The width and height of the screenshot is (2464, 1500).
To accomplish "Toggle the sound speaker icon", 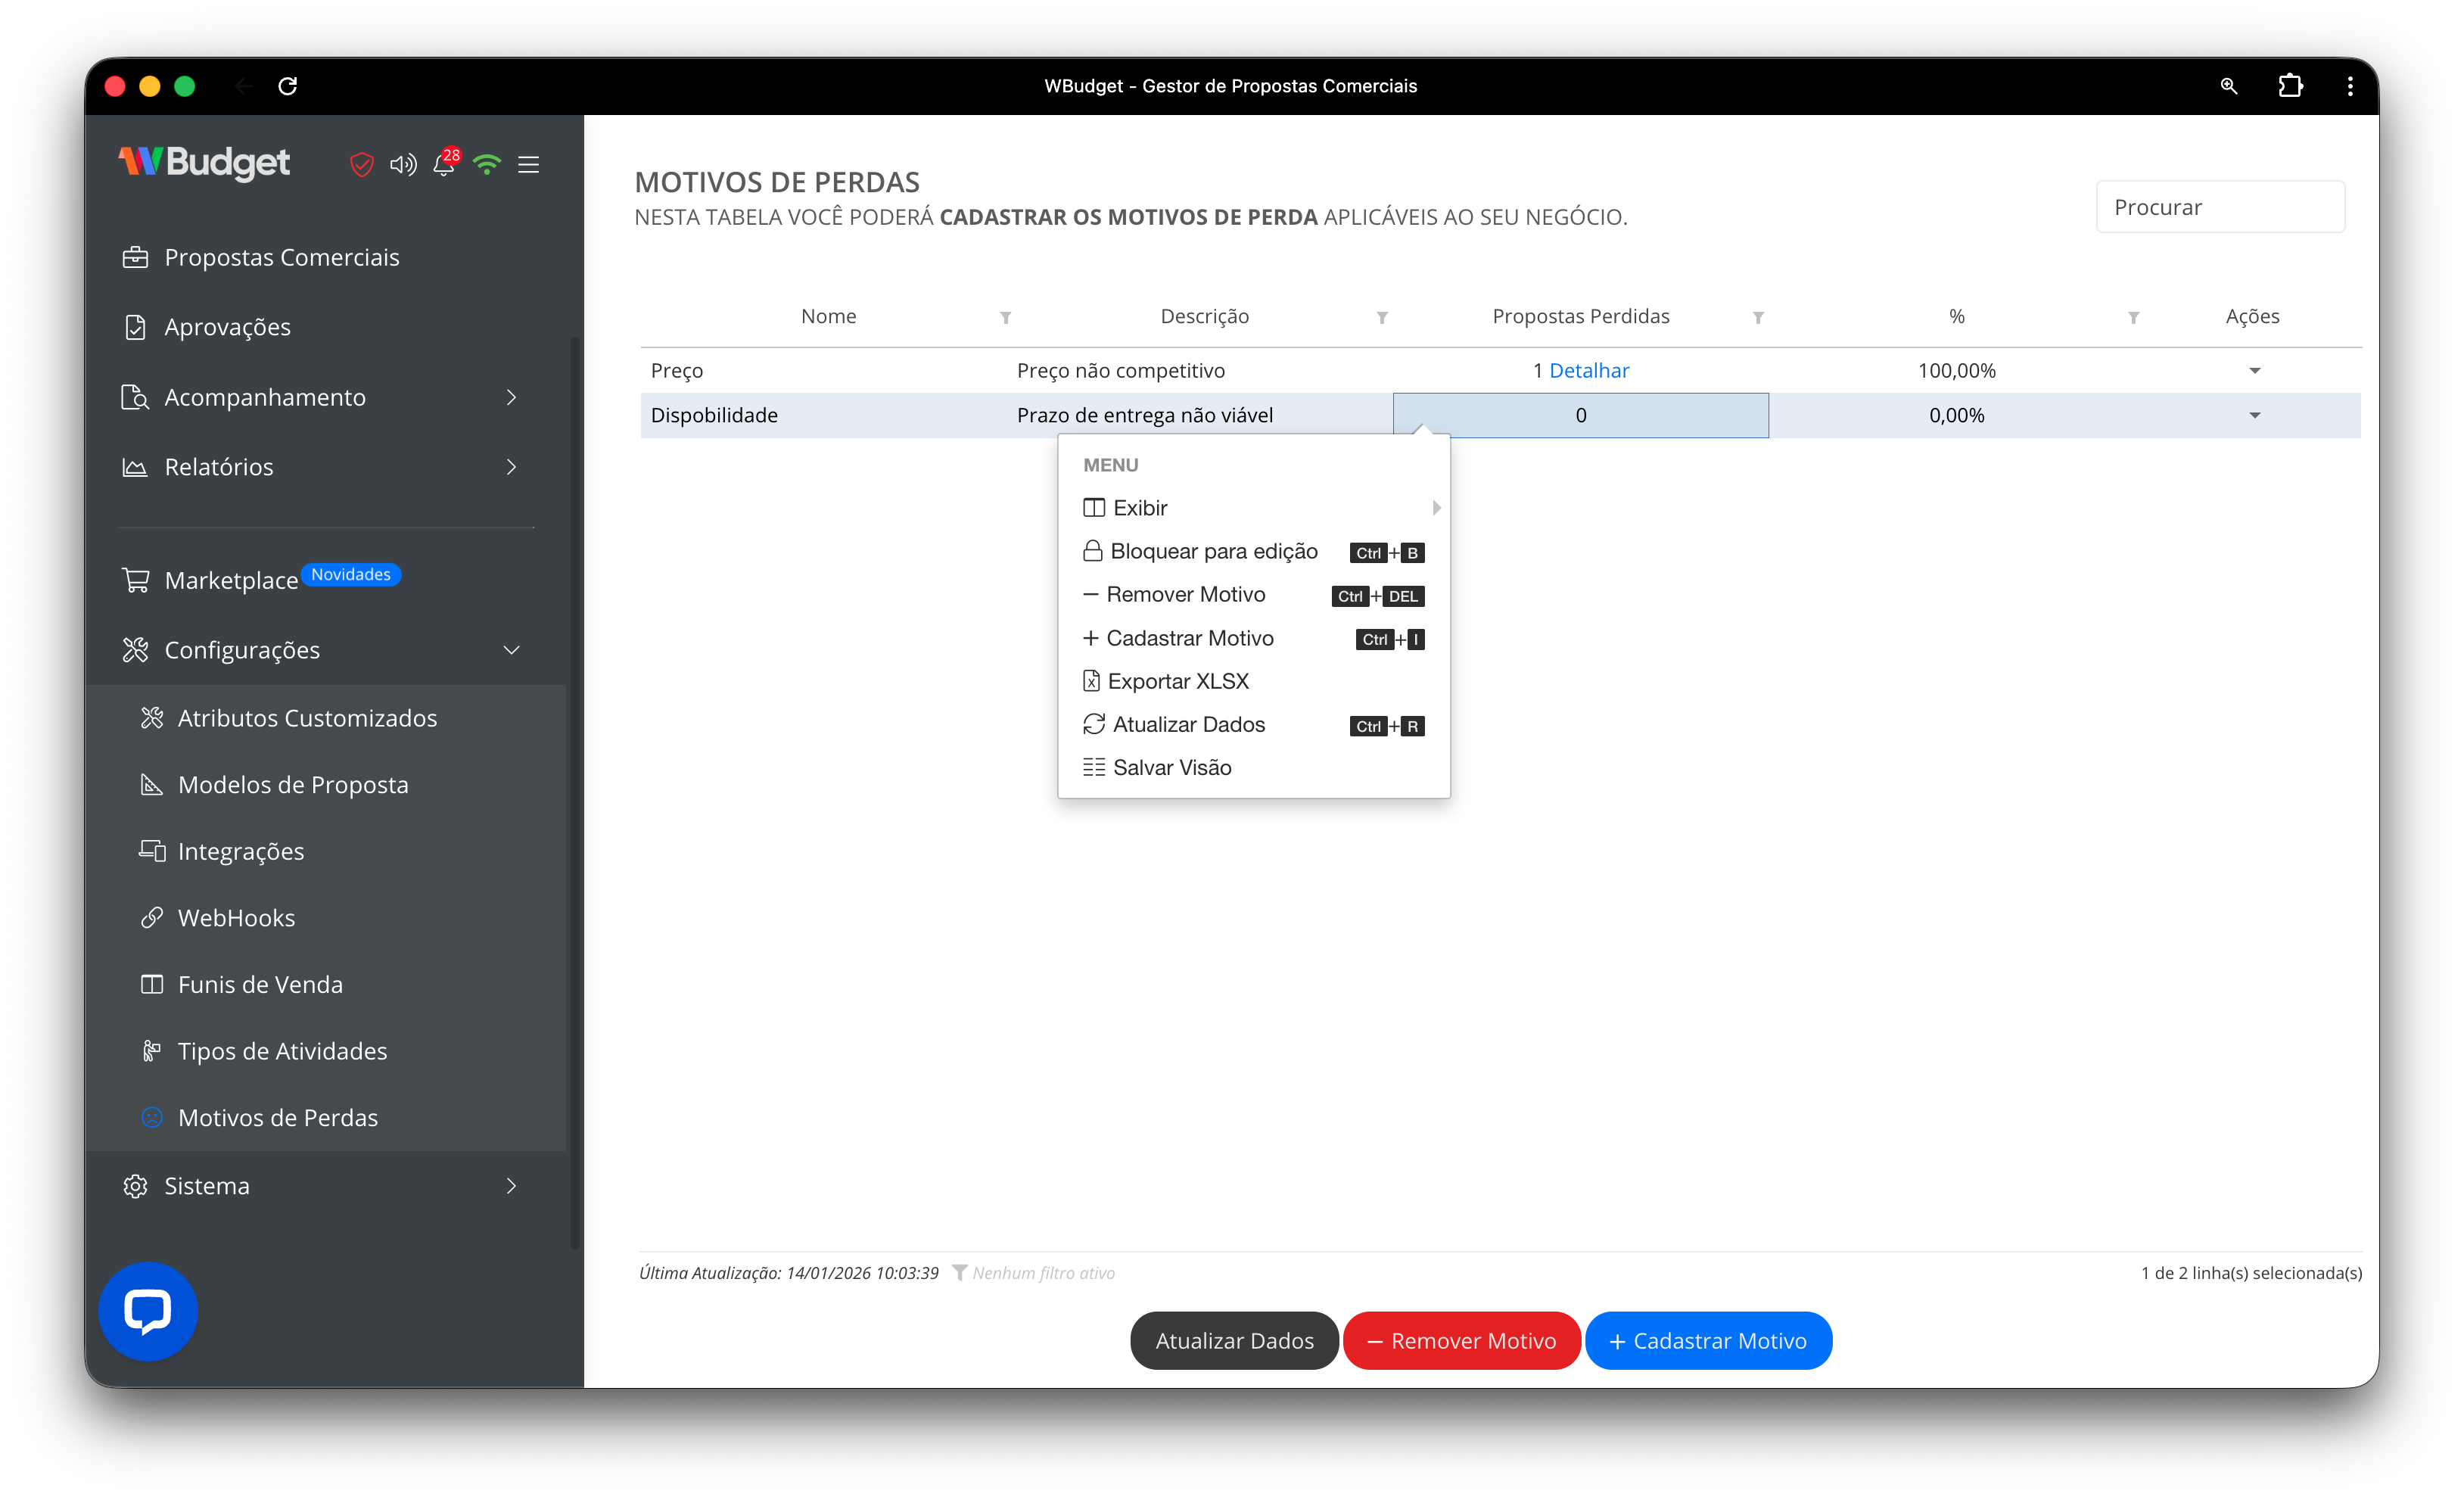I will (403, 164).
